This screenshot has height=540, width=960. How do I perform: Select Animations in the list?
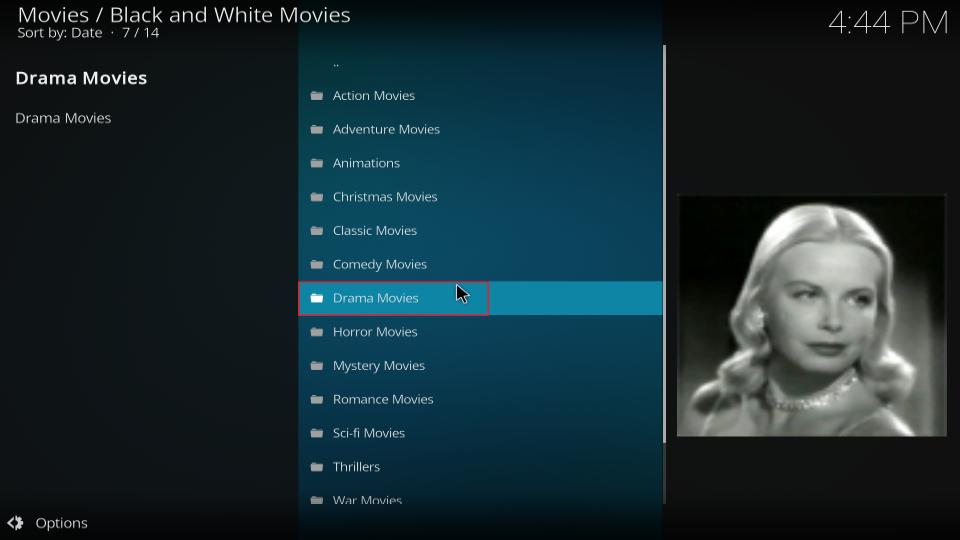click(480, 163)
